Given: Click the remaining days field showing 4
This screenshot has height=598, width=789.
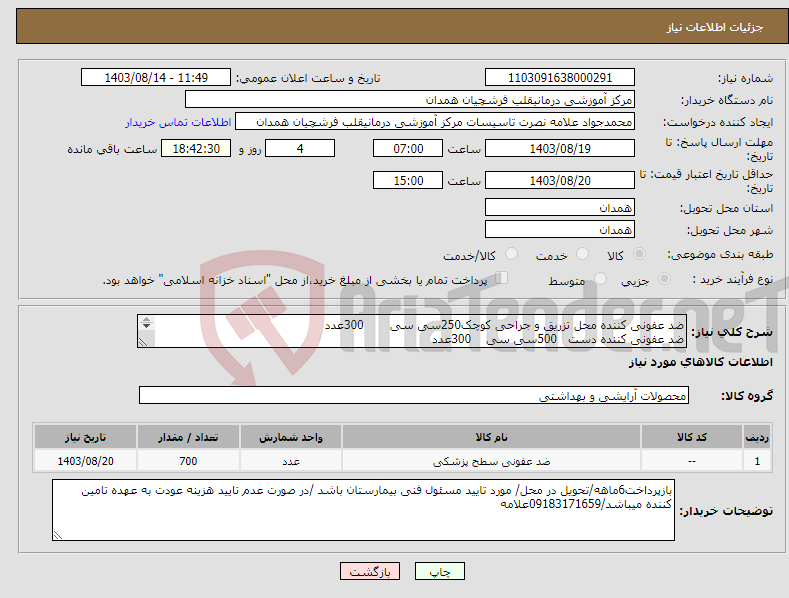Looking at the screenshot, I should (300, 148).
